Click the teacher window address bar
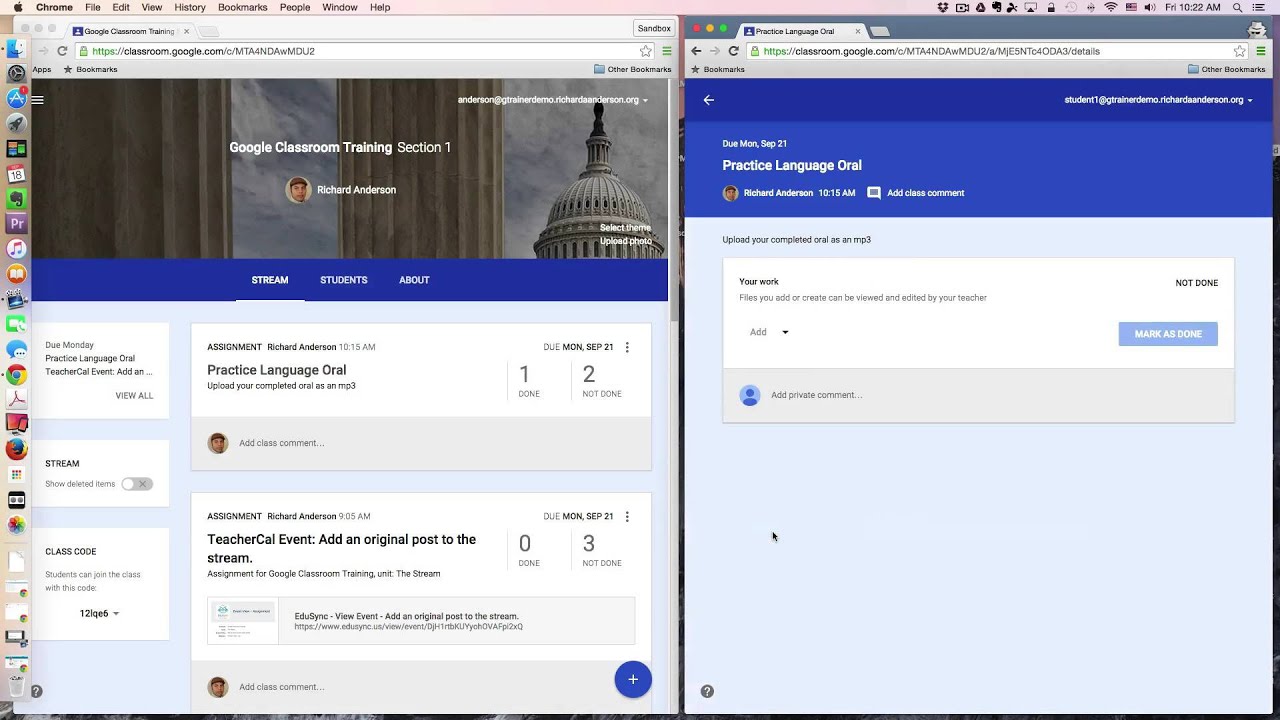This screenshot has width=1280, height=720. click(365, 51)
